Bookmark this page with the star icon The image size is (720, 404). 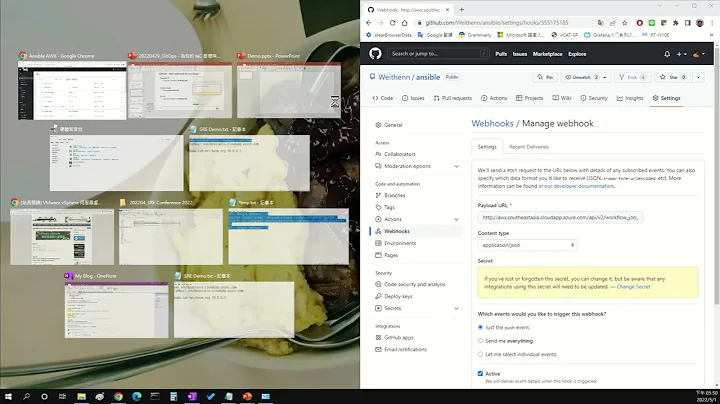[624, 22]
